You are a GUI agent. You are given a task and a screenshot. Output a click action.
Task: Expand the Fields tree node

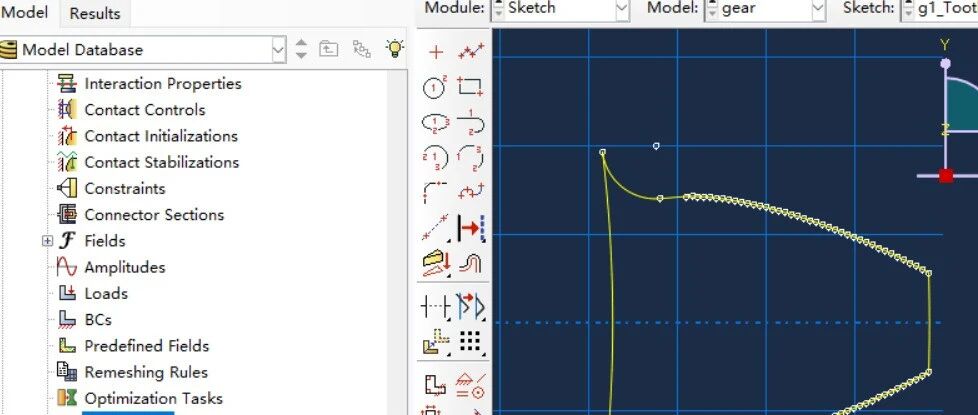[47, 241]
